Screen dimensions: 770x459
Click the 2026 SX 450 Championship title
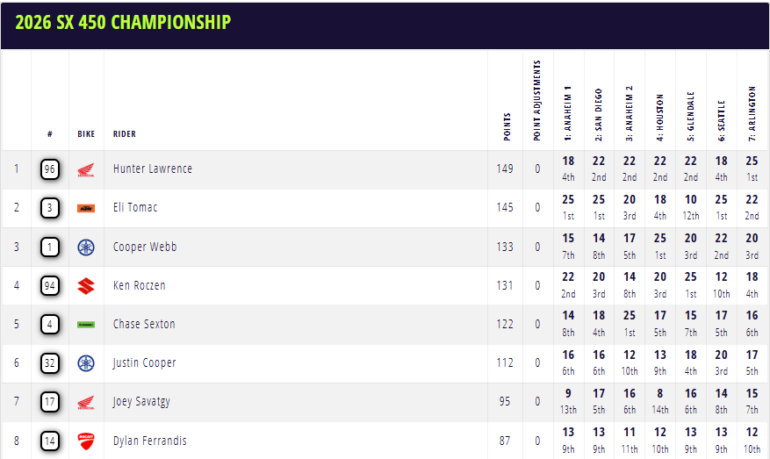(x=123, y=22)
